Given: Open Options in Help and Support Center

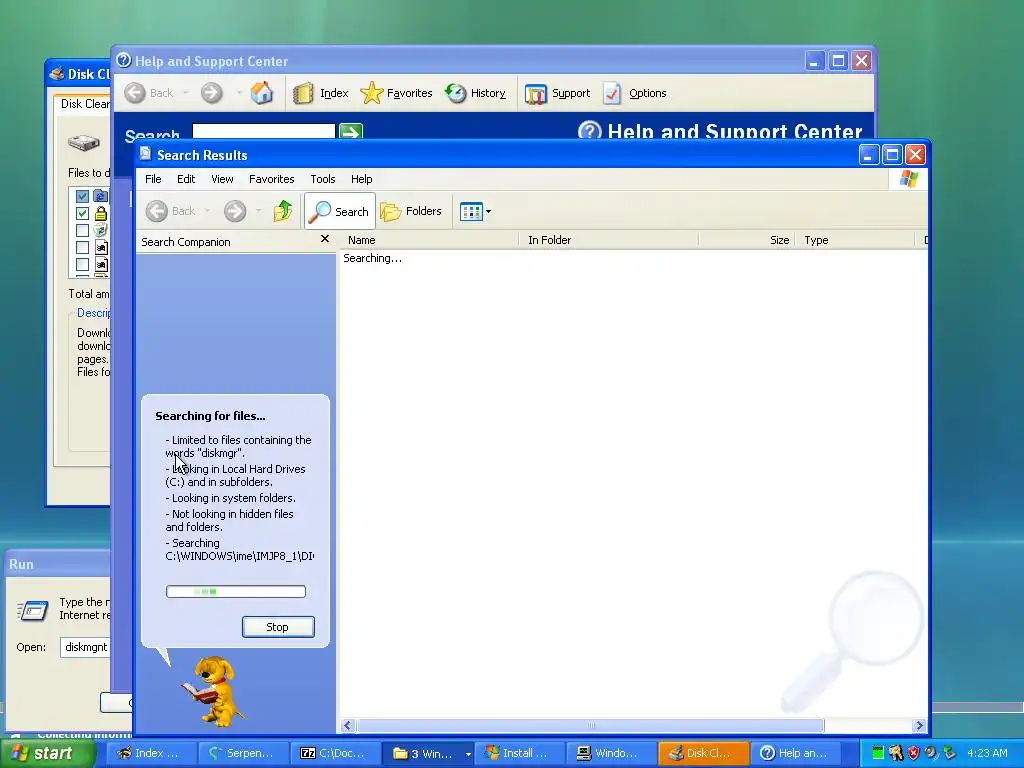Looking at the screenshot, I should click(x=634, y=93).
